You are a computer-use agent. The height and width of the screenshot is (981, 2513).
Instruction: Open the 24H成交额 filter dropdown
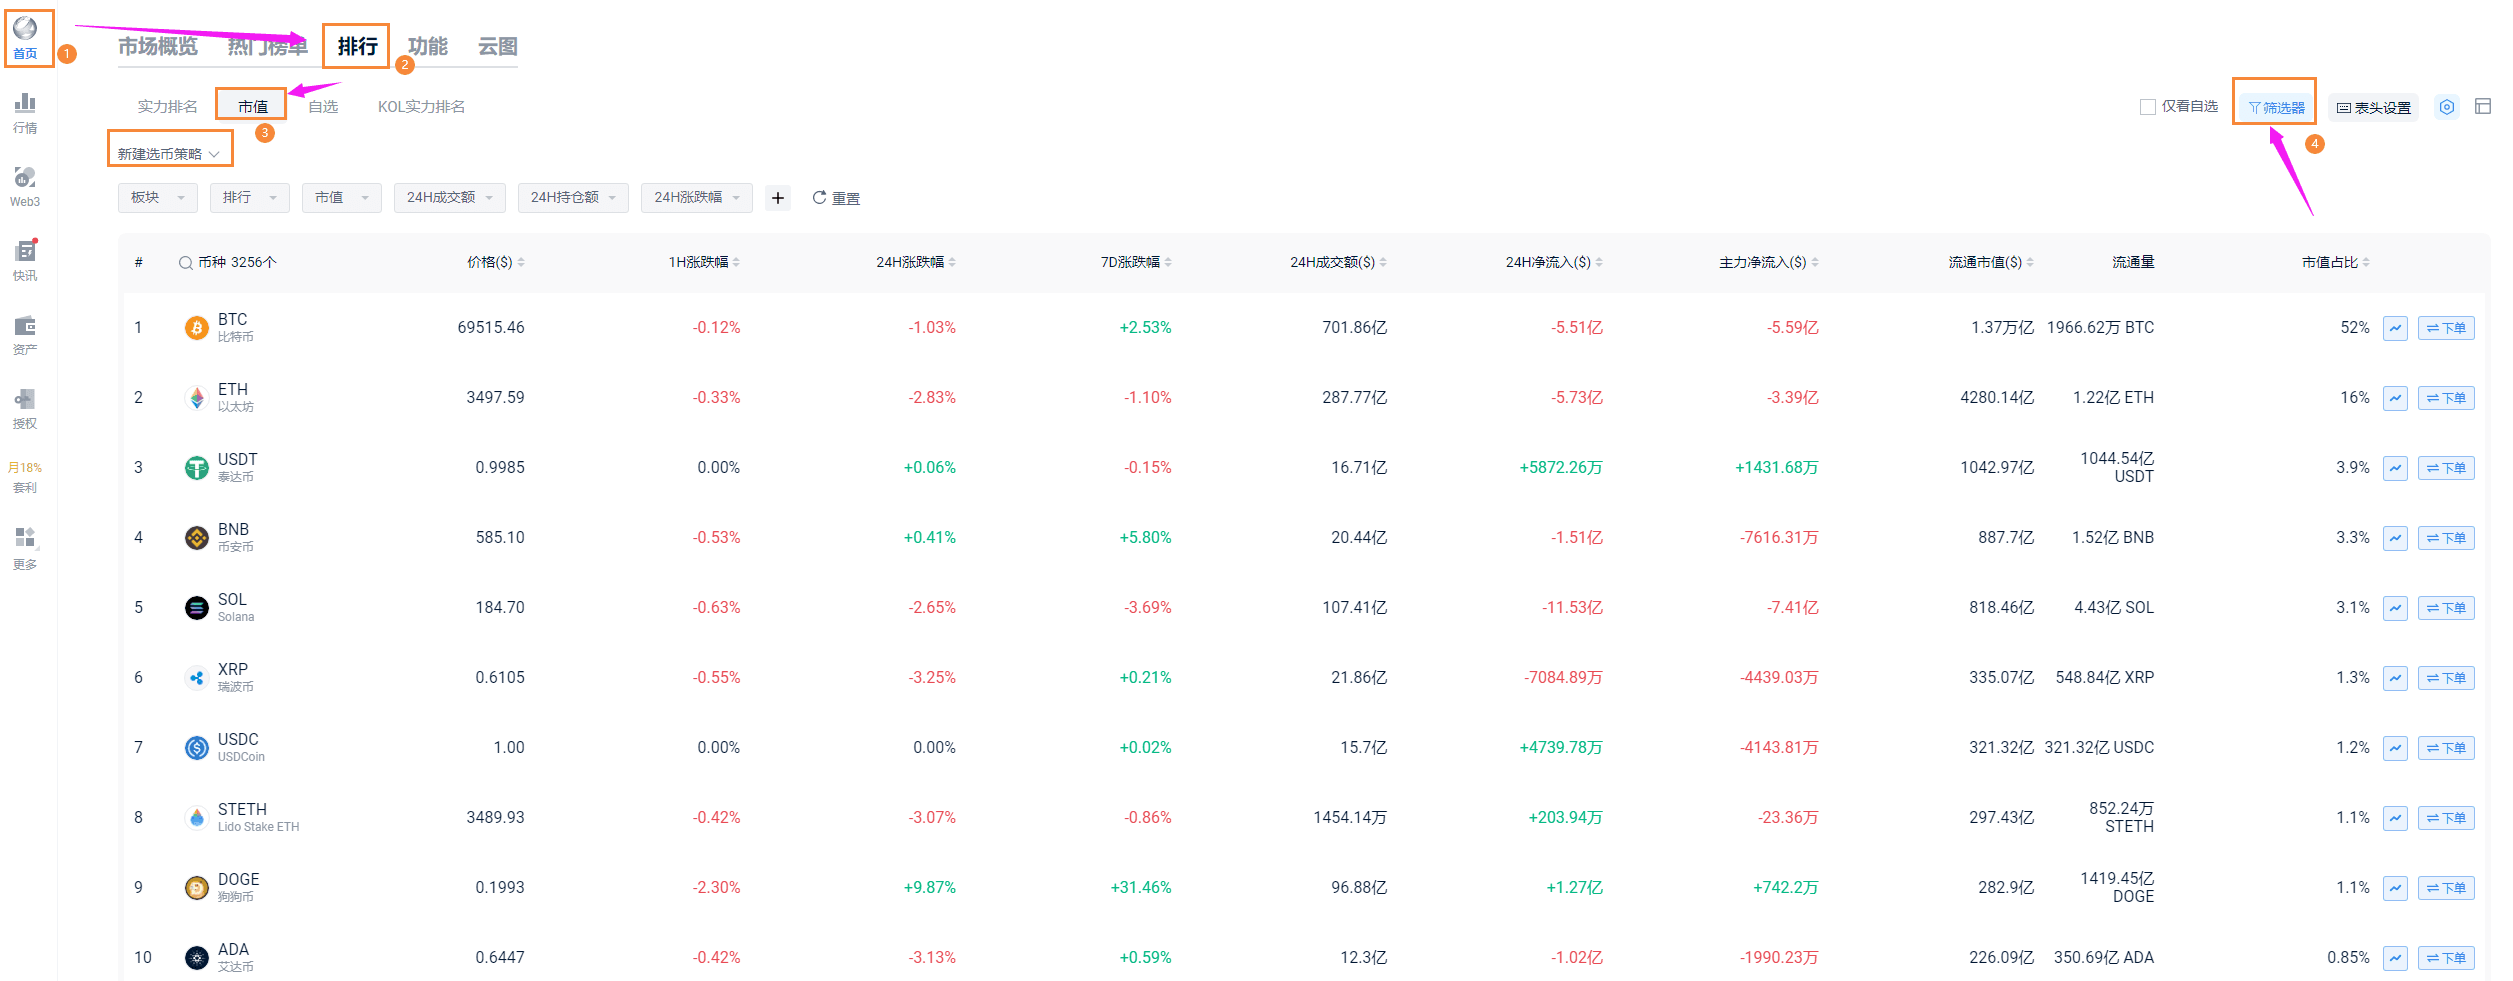(x=450, y=198)
